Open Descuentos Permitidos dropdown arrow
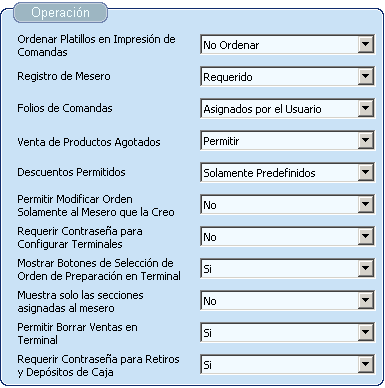The height and width of the screenshot is (388, 385). pyautogui.click(x=365, y=172)
